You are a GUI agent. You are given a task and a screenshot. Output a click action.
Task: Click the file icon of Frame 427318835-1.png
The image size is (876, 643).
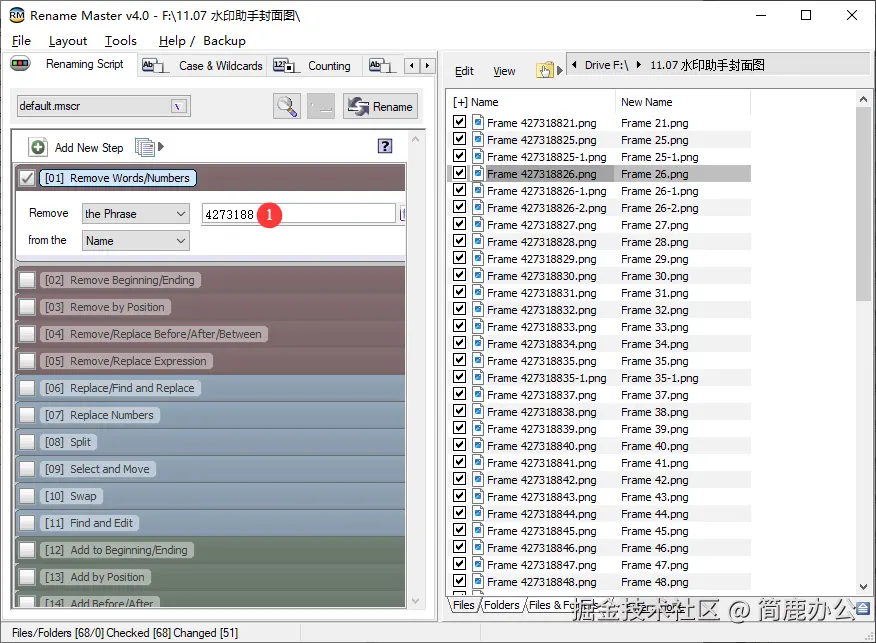pos(478,378)
